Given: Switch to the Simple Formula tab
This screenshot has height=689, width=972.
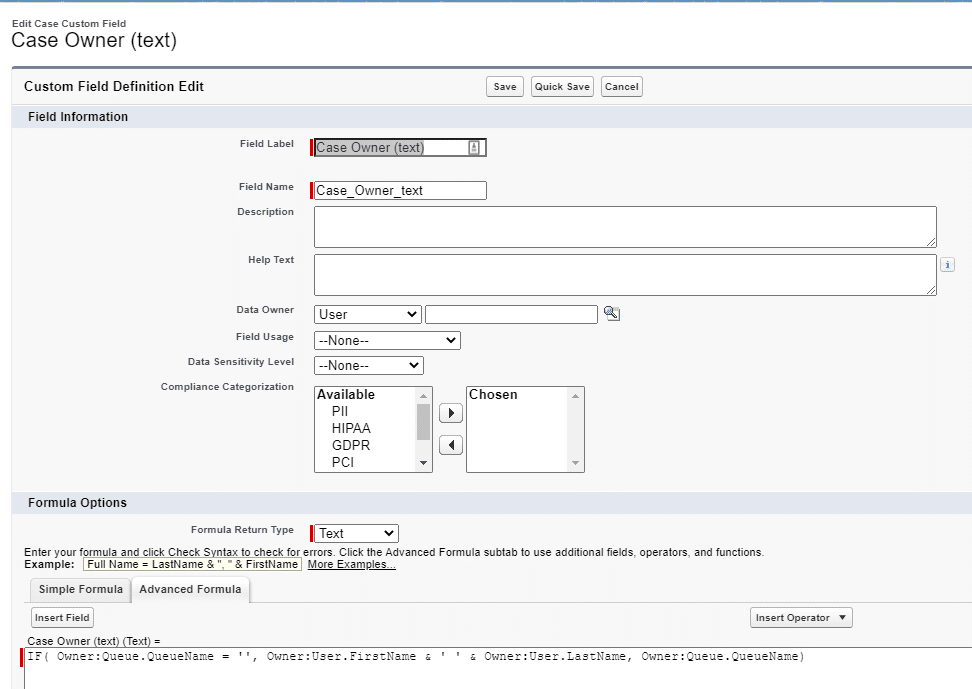Looking at the screenshot, I should tap(81, 589).
